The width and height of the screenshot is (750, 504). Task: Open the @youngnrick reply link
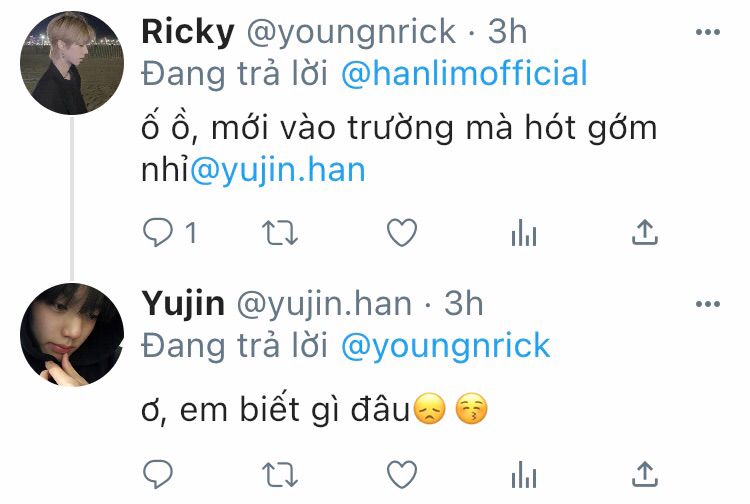pos(446,345)
